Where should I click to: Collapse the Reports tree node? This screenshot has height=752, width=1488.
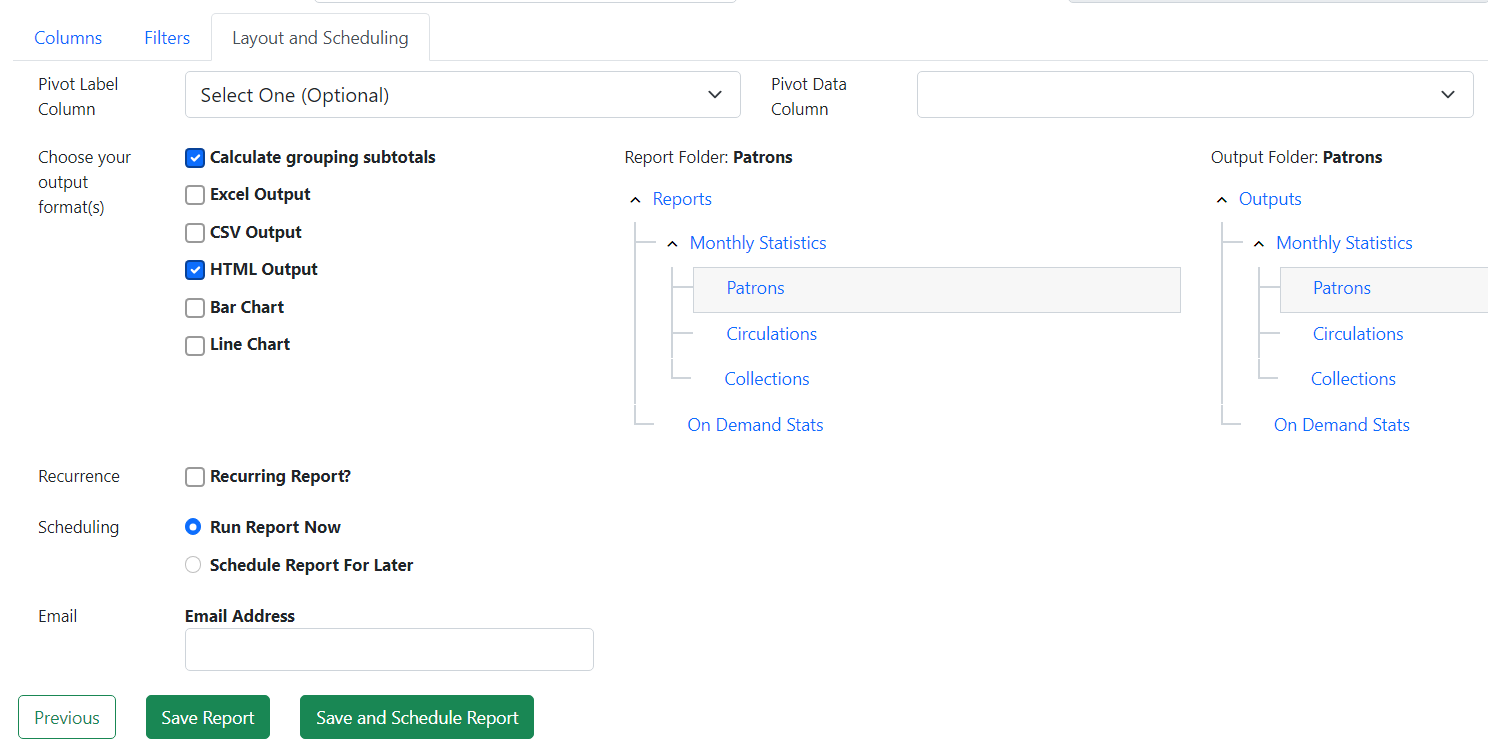click(x=636, y=199)
